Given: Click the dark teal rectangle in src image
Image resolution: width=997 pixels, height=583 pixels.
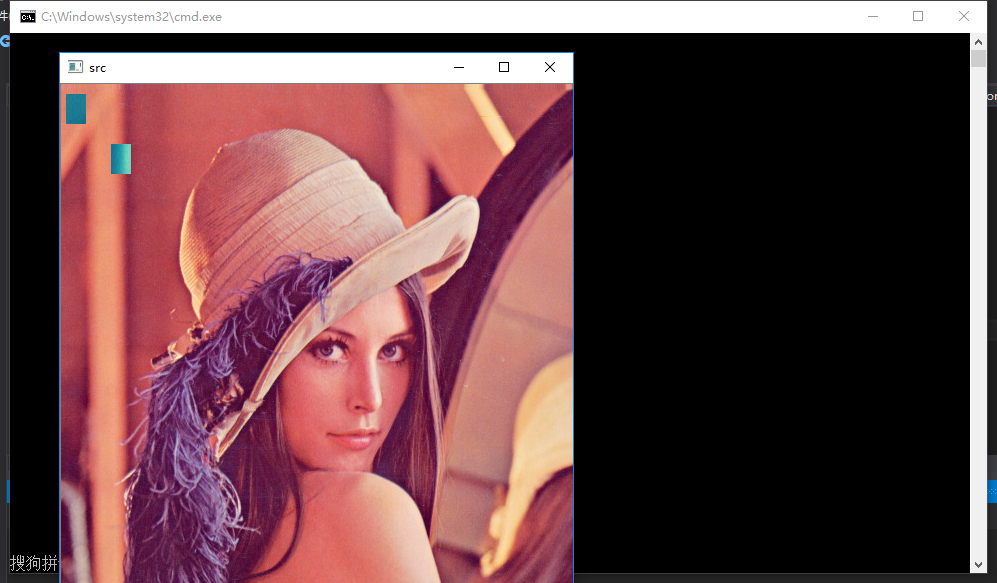Looking at the screenshot, I should click(x=76, y=109).
